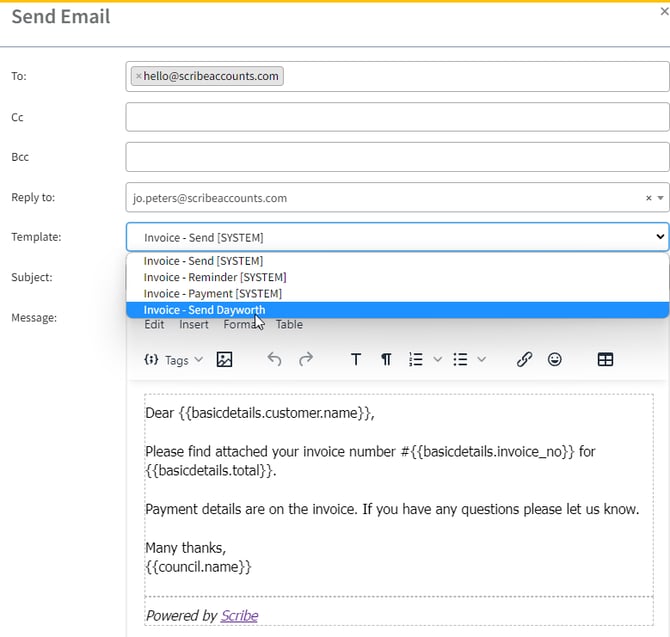
Task: Choose Invoice - Payment [SYSTEM] option
Action: [x=212, y=294]
